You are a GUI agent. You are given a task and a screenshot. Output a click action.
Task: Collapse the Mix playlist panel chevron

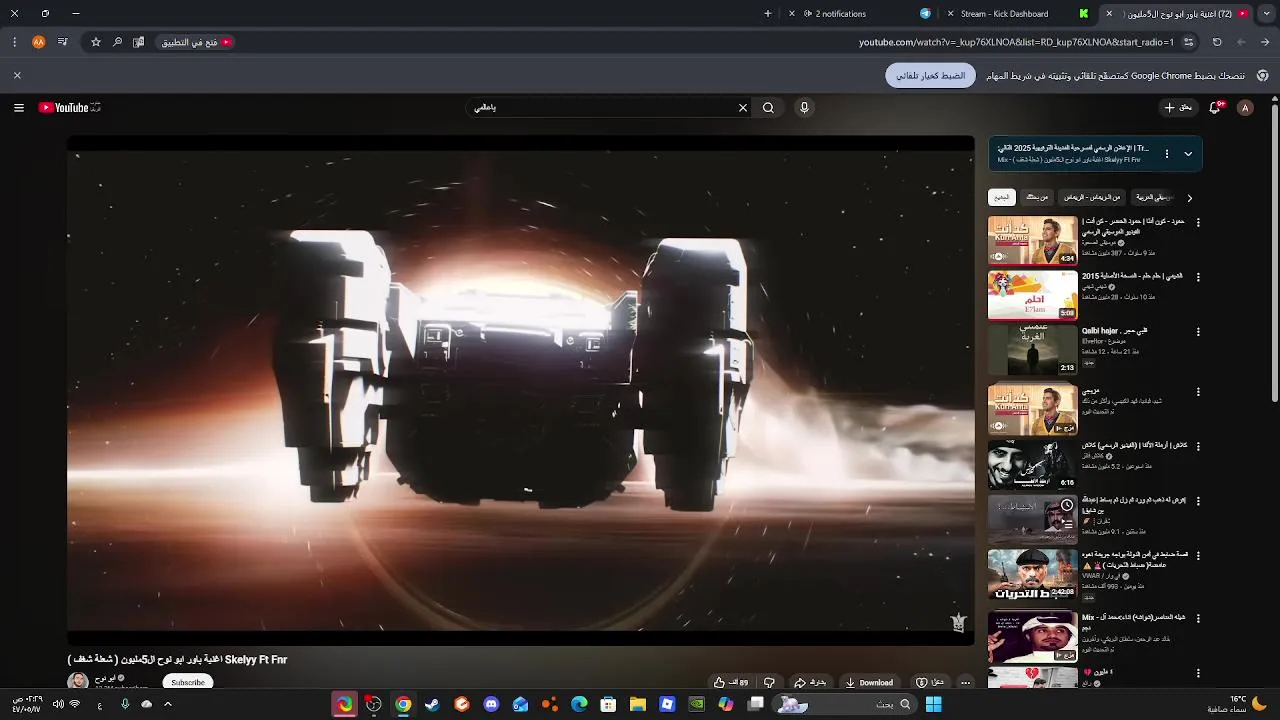(x=1188, y=154)
